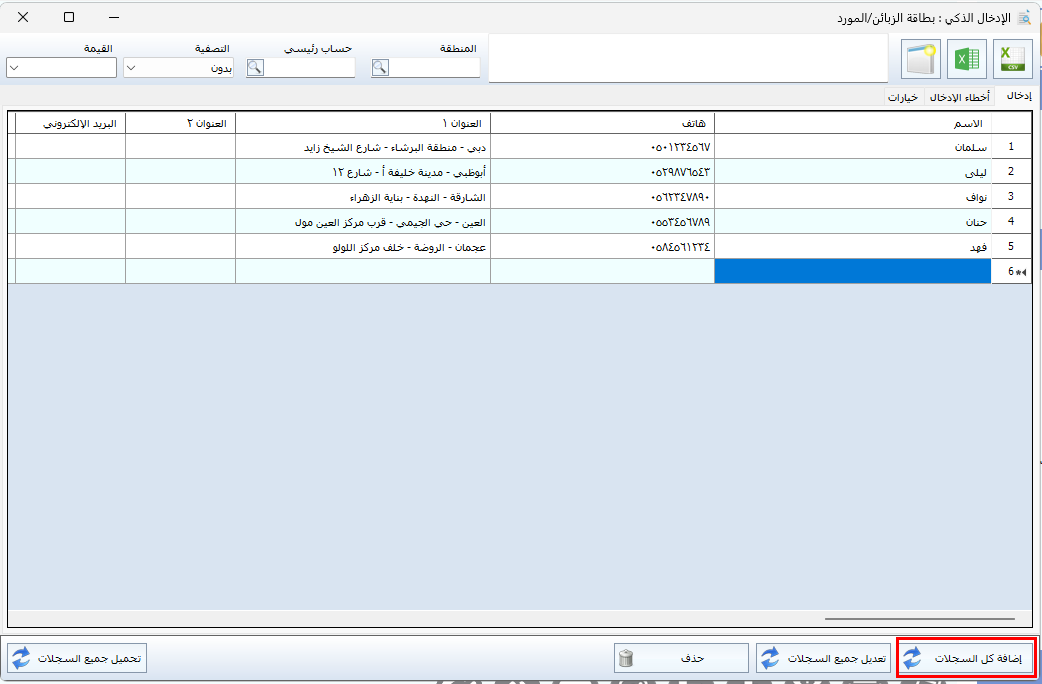The width and height of the screenshot is (1042, 684).
Task: Click the phone cell ٠٥٨٤٥٦١٢٣٤
Action: 603,247
